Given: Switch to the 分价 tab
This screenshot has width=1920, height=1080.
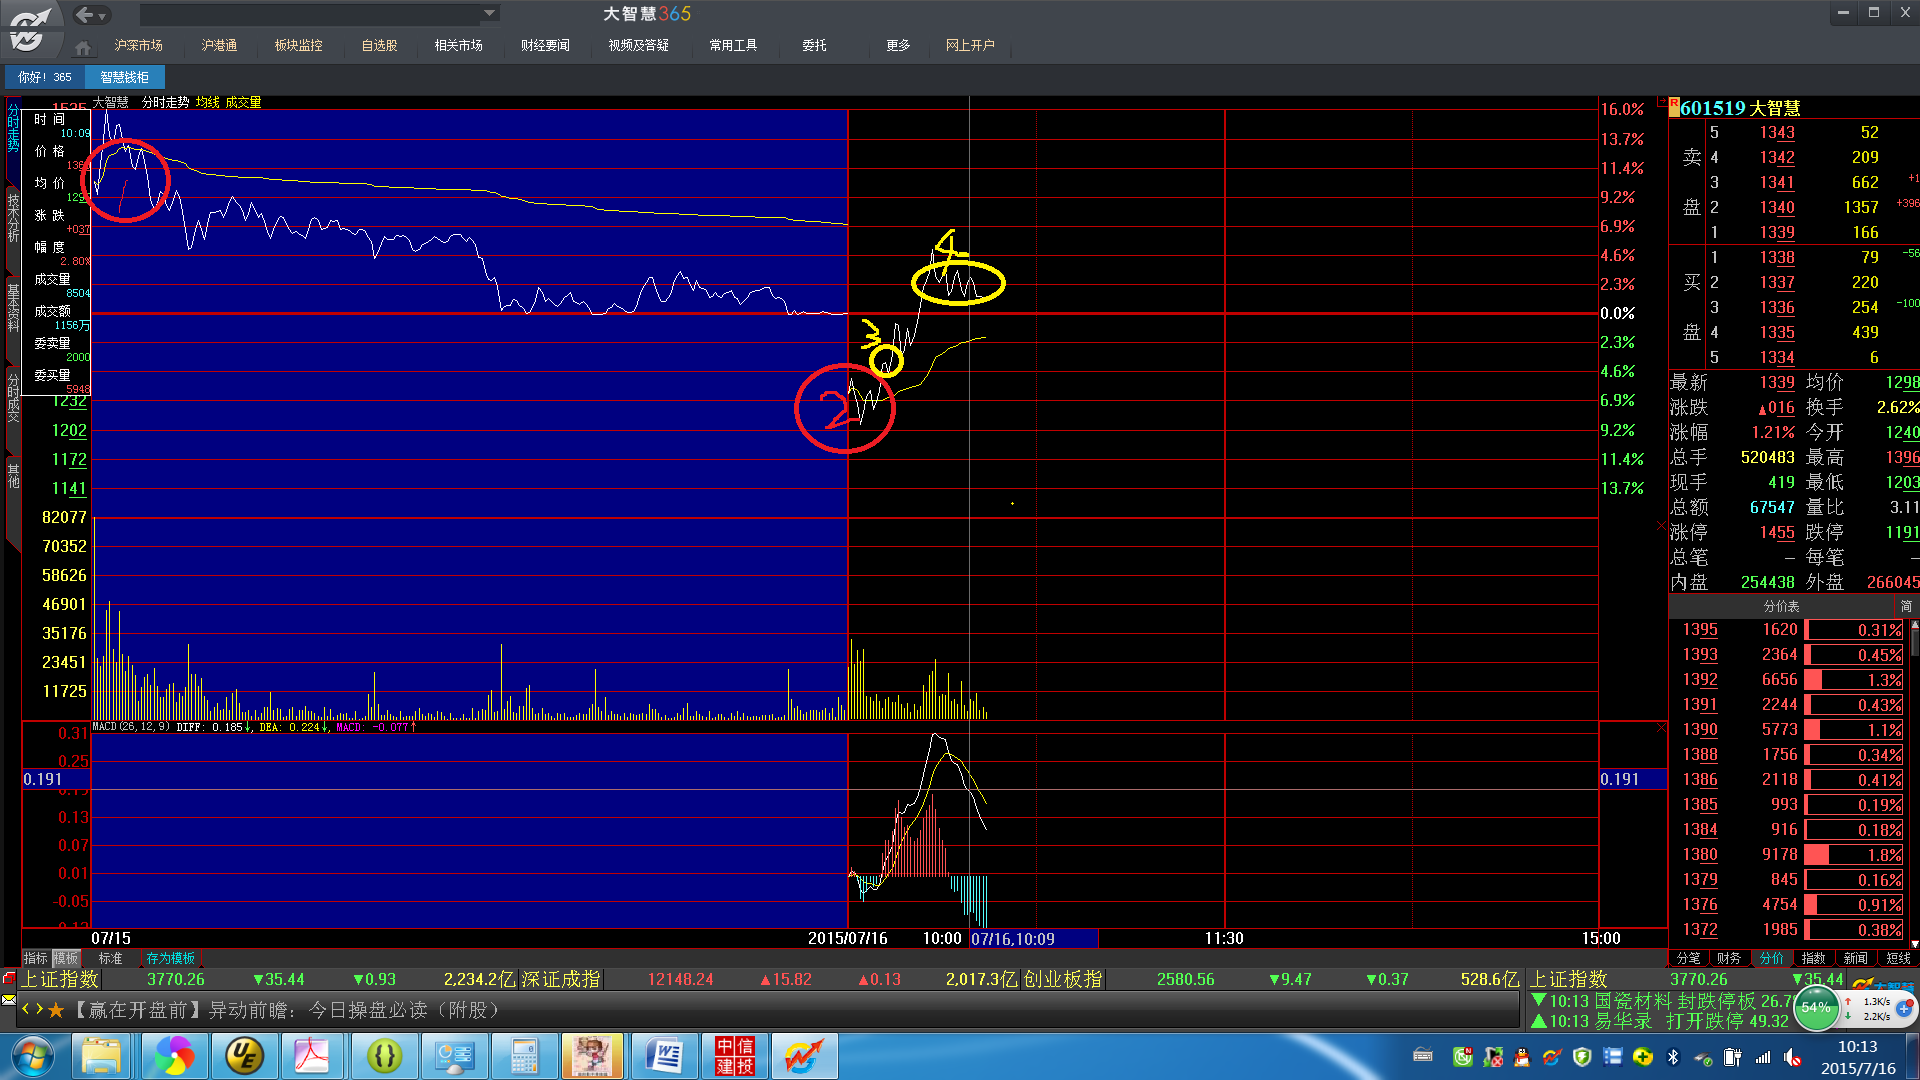Looking at the screenshot, I should 1771,958.
